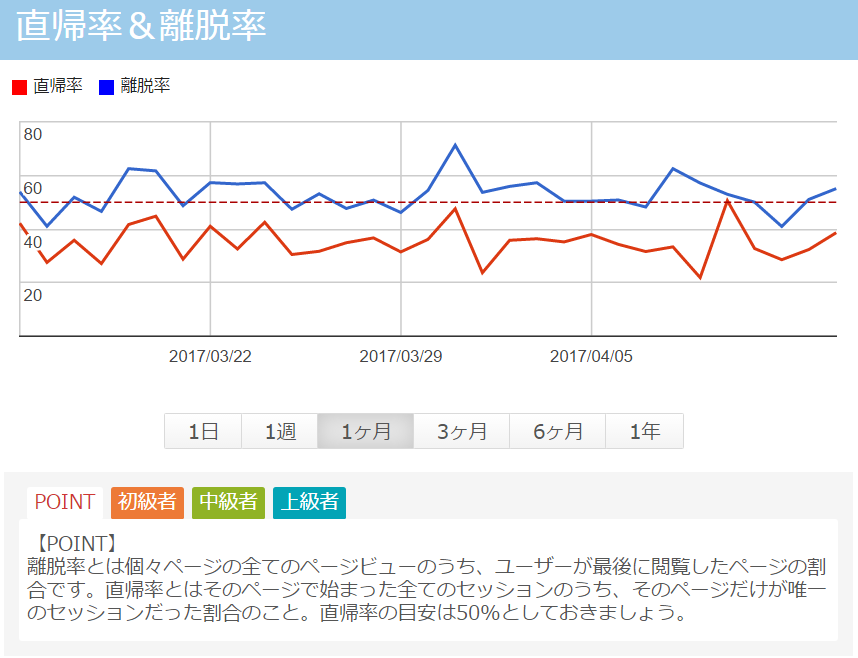The image size is (858, 658).
Task: Go to the 上級者 tab
Action: 309,502
